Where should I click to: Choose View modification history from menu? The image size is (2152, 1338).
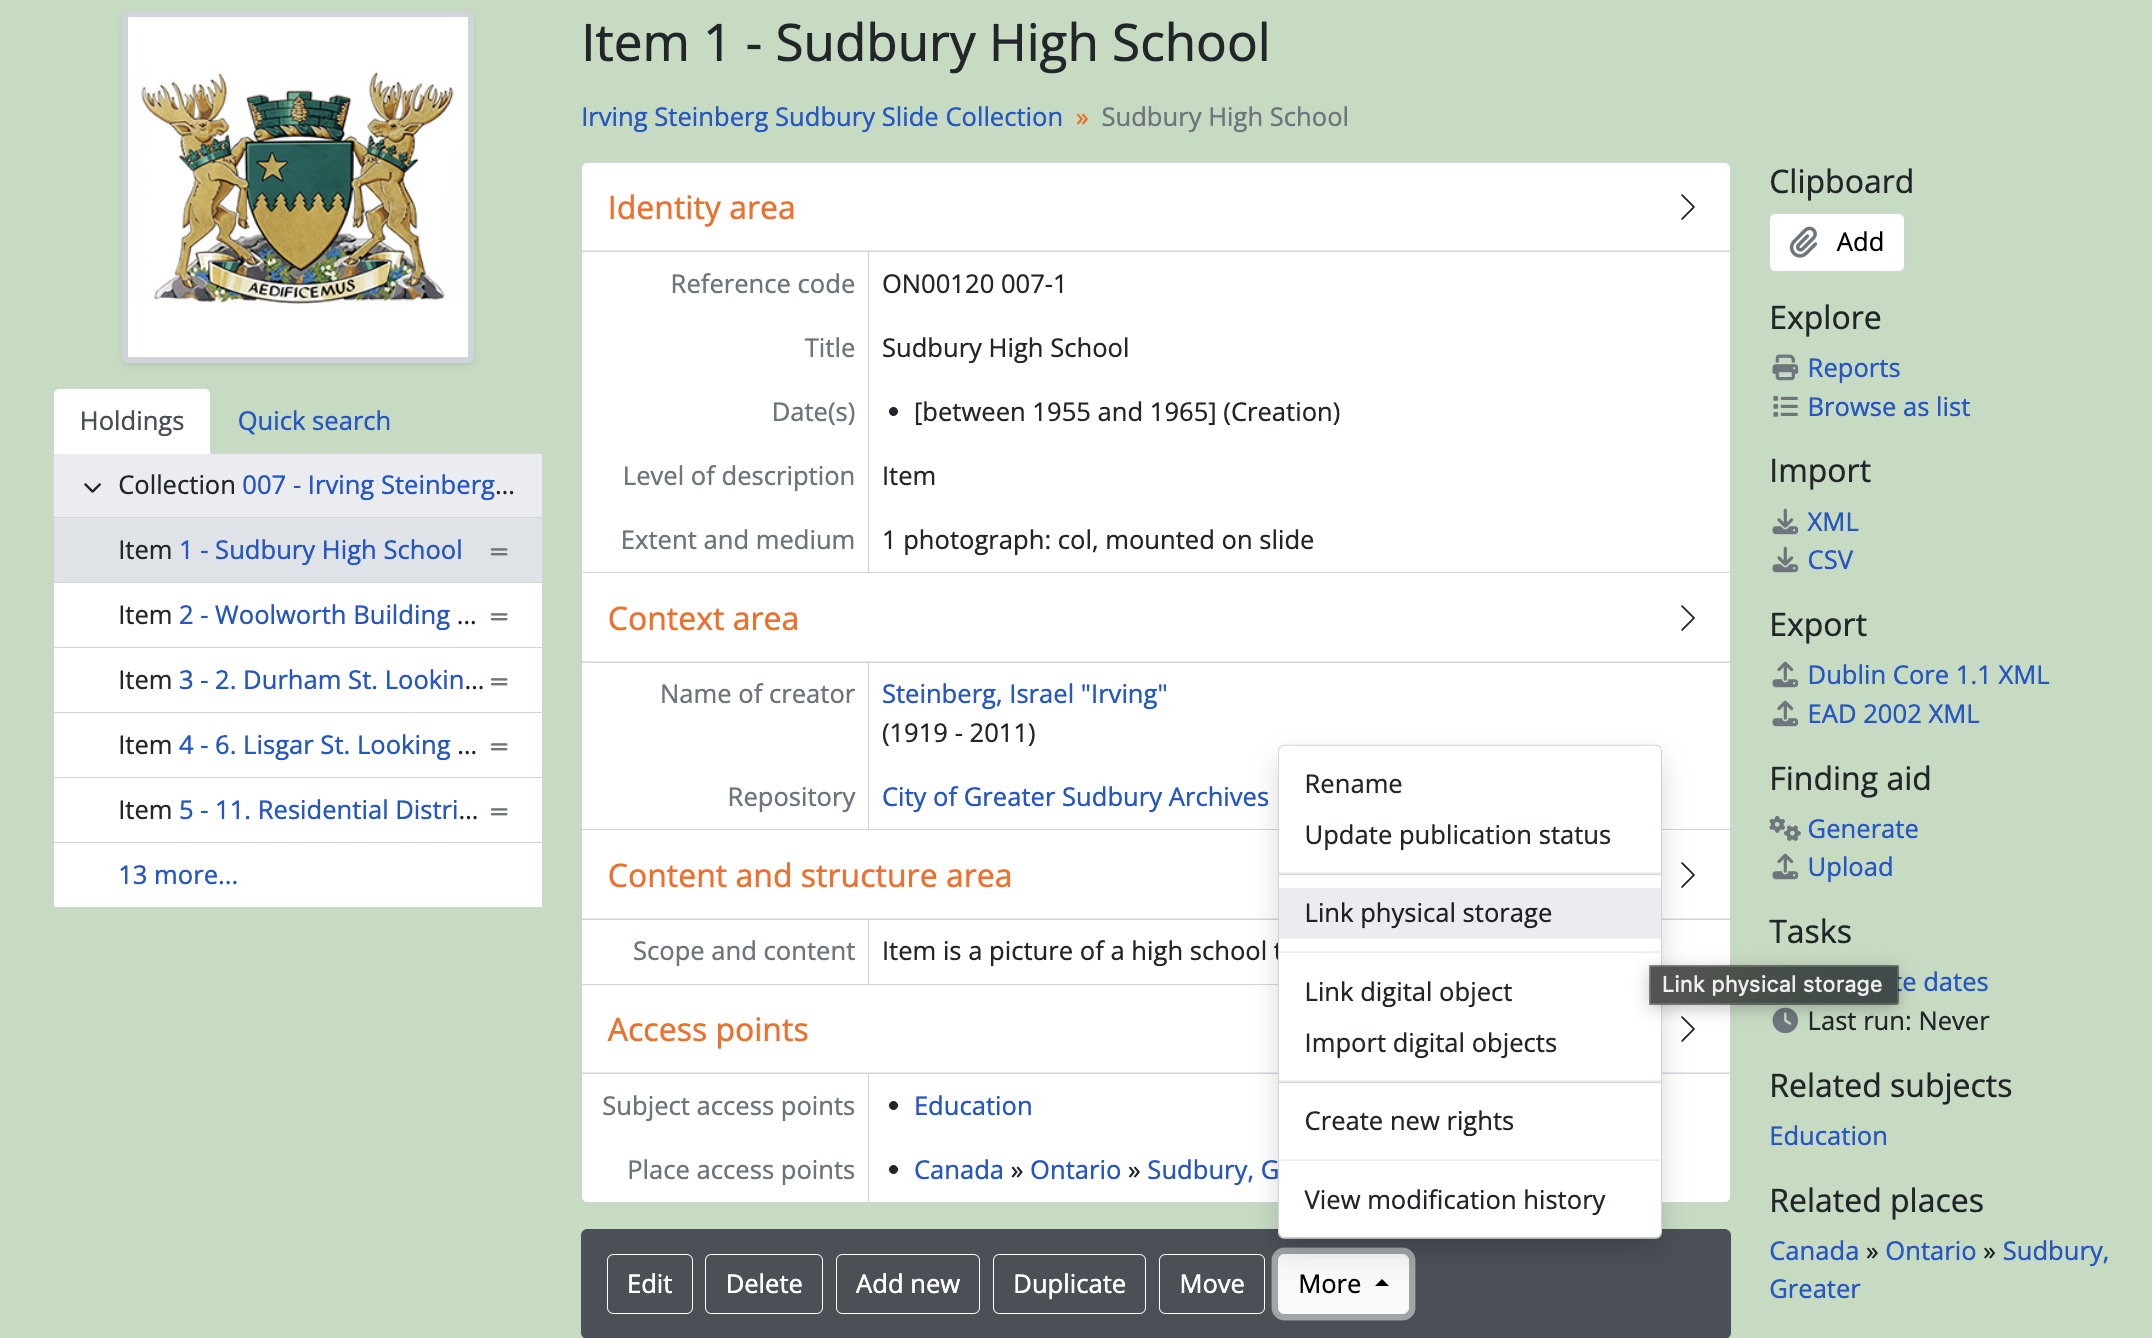(1454, 1199)
